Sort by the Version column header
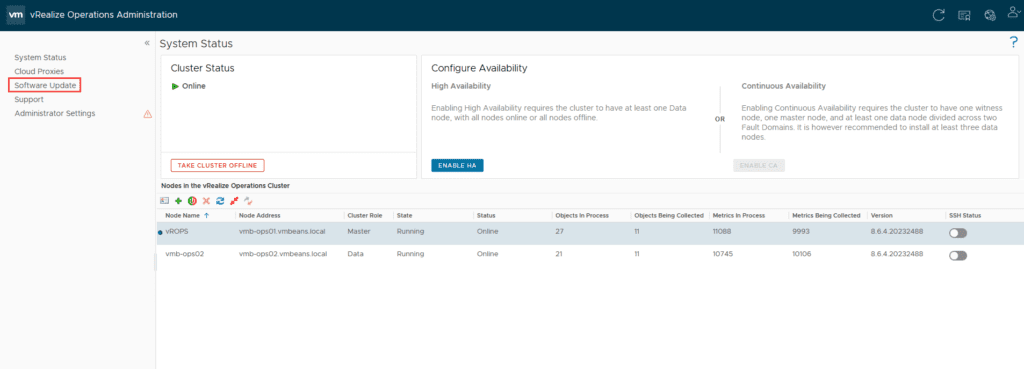Screen dimensions: 1024x369 (x=882, y=215)
